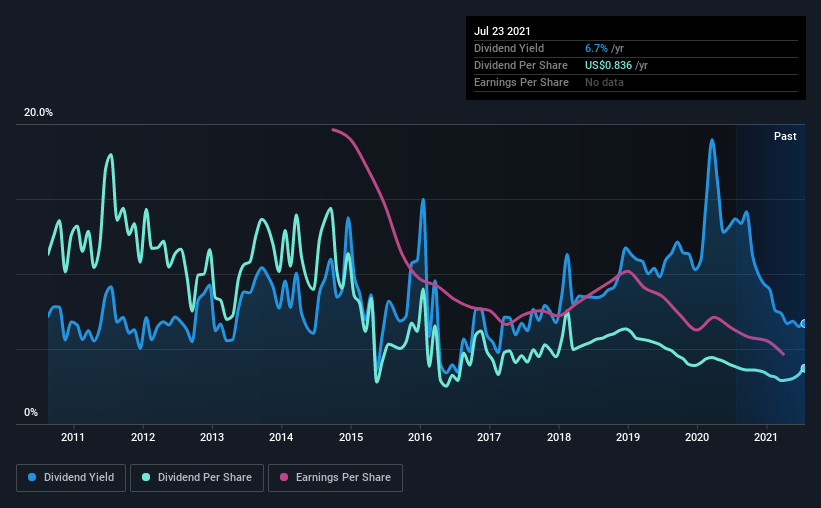Click the 2016 x-axis label
Screen dimensions: 821x508
pyautogui.click(x=420, y=437)
